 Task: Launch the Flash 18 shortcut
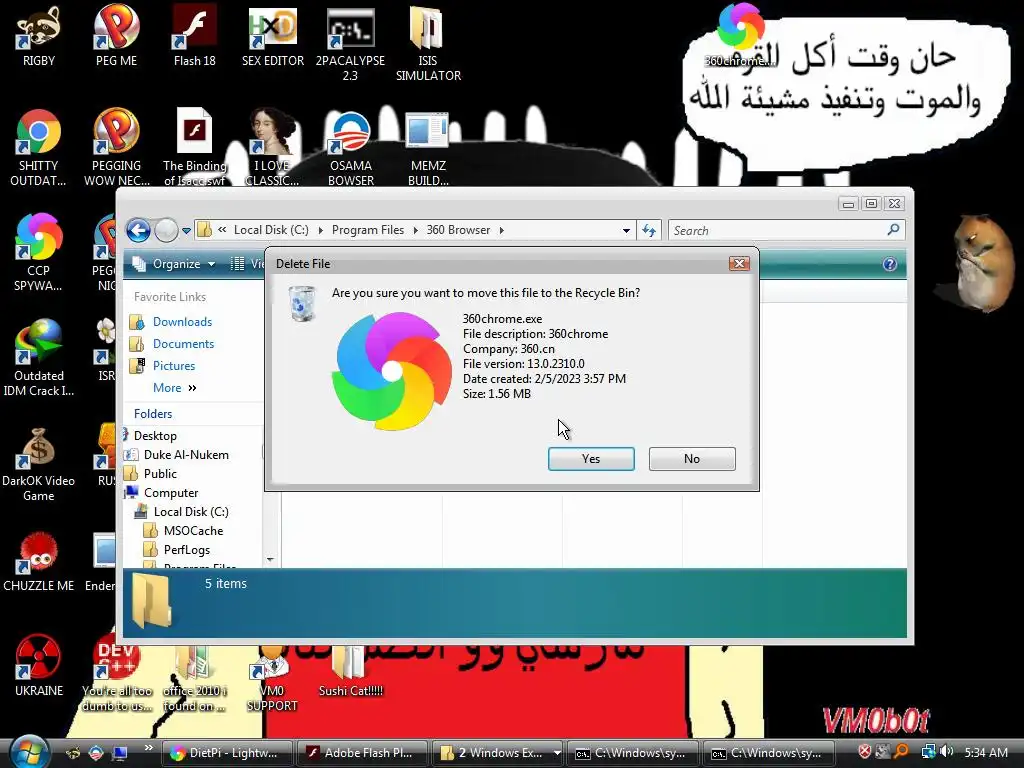195,37
